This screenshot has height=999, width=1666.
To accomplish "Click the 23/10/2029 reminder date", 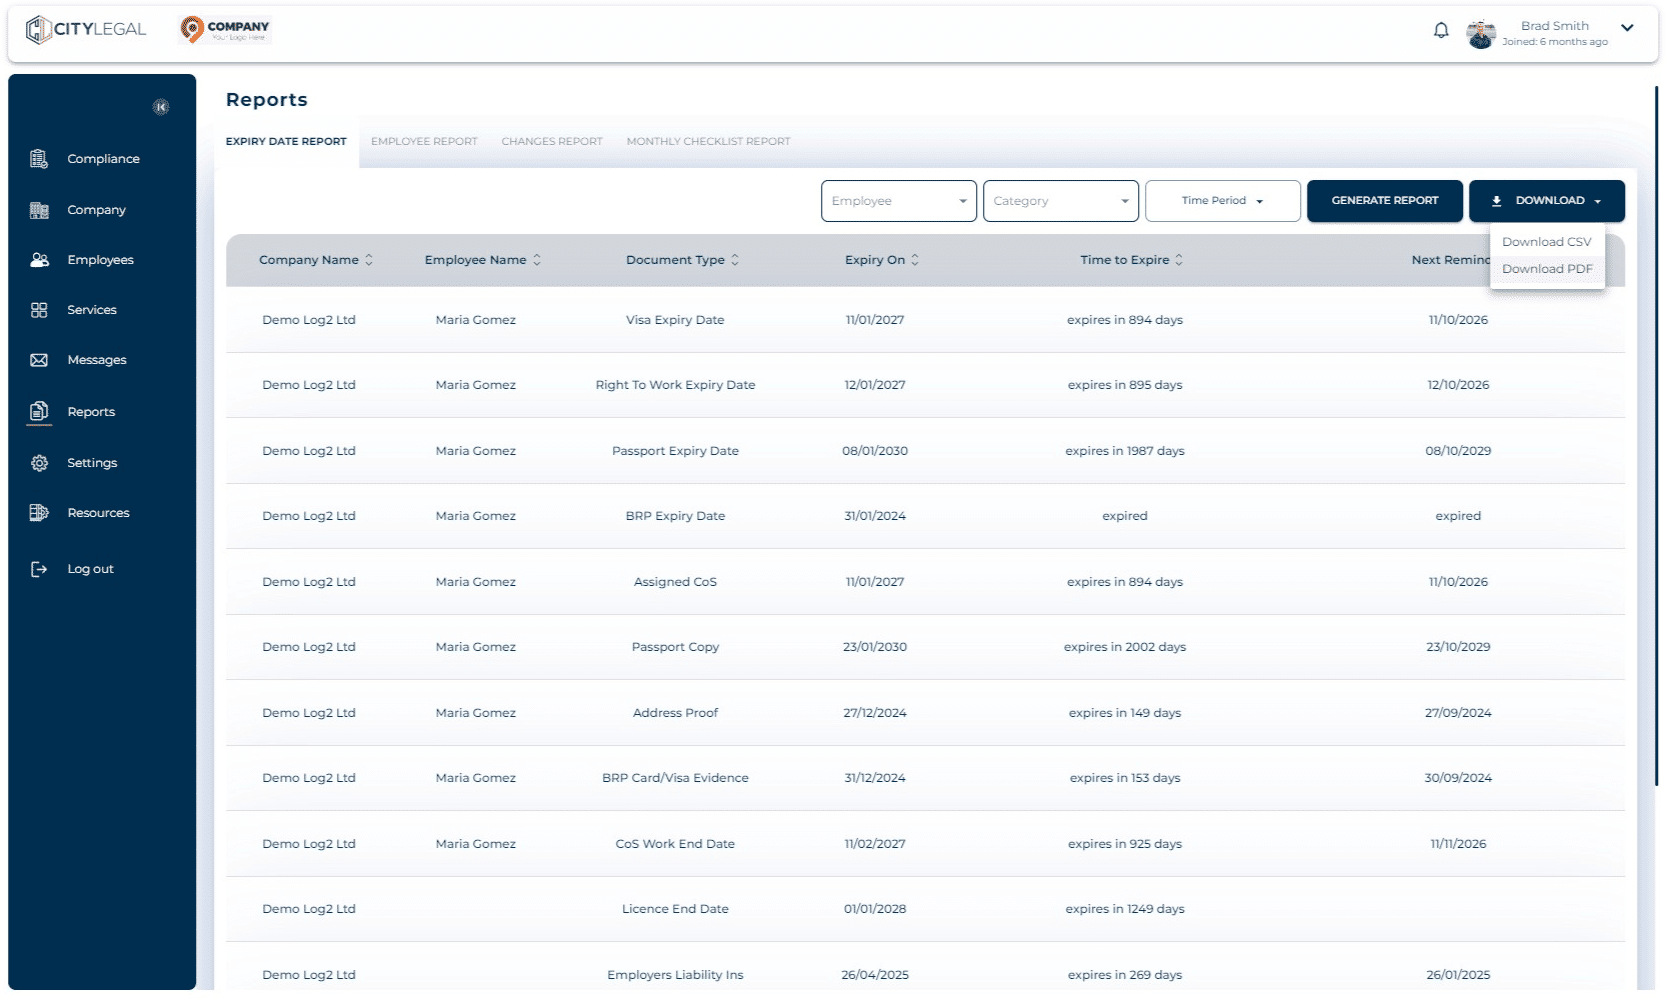I will point(1458,647).
